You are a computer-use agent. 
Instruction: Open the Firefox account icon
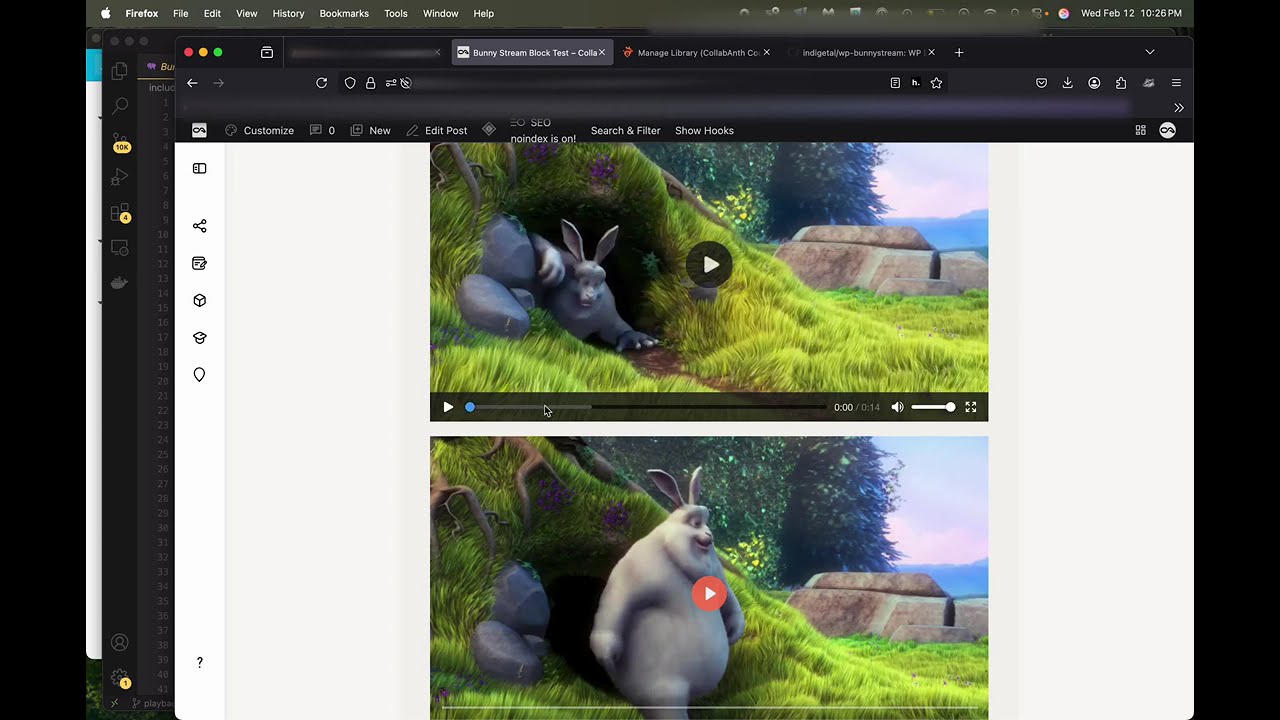coord(1095,83)
